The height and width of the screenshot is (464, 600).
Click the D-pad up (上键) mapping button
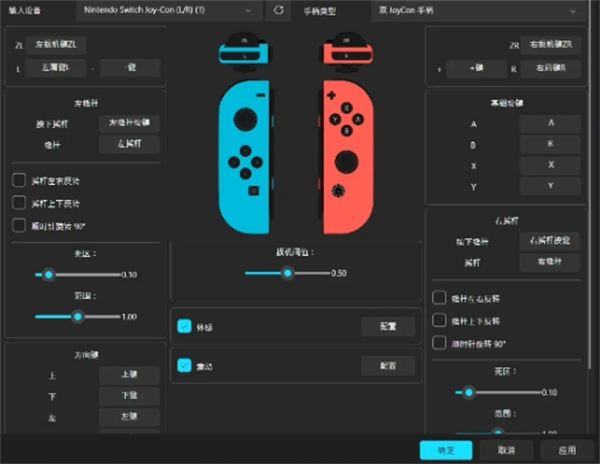pos(129,375)
